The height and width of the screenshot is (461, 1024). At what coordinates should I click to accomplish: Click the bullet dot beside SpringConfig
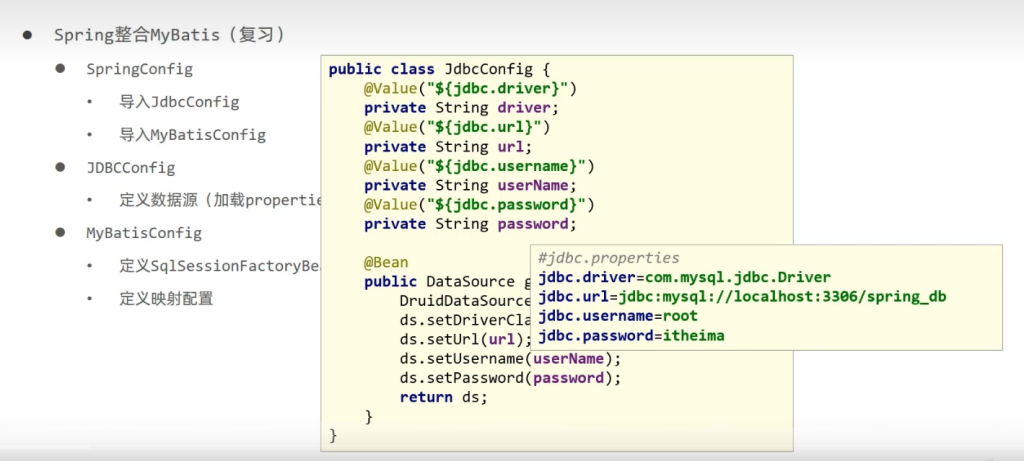pyautogui.click(x=60, y=69)
